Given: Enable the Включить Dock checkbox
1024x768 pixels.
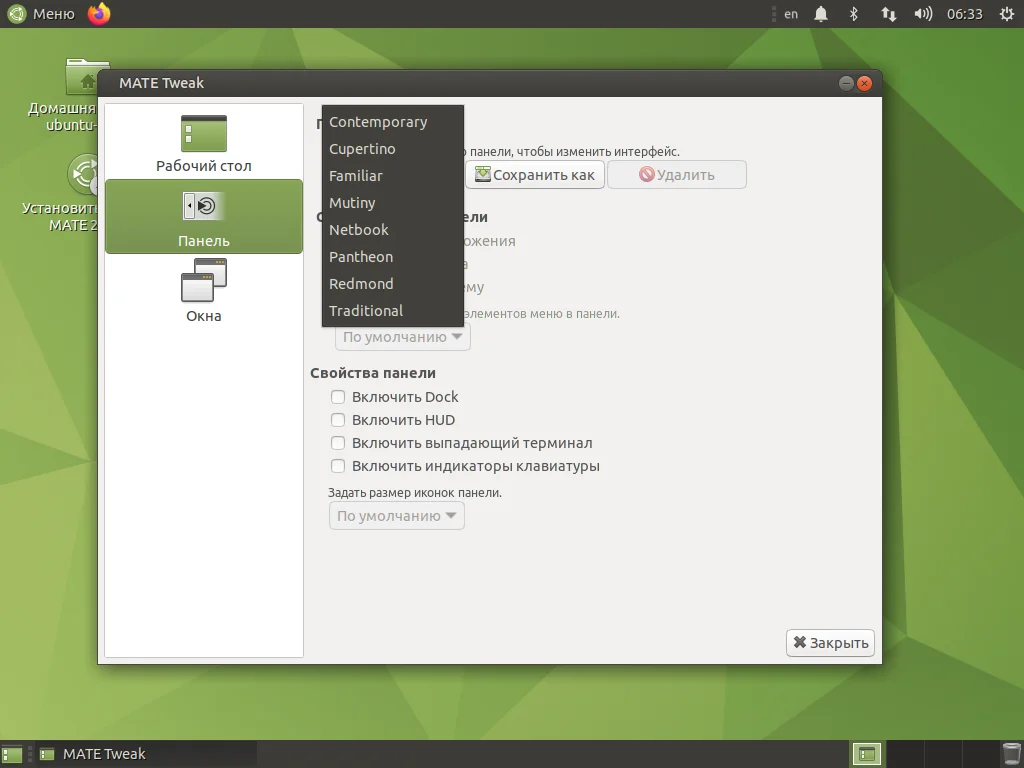Looking at the screenshot, I should click(338, 397).
